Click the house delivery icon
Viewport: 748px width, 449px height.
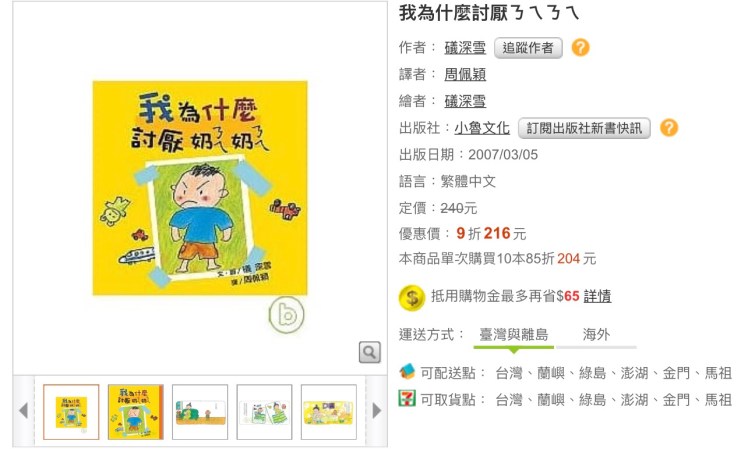pyautogui.click(x=407, y=371)
